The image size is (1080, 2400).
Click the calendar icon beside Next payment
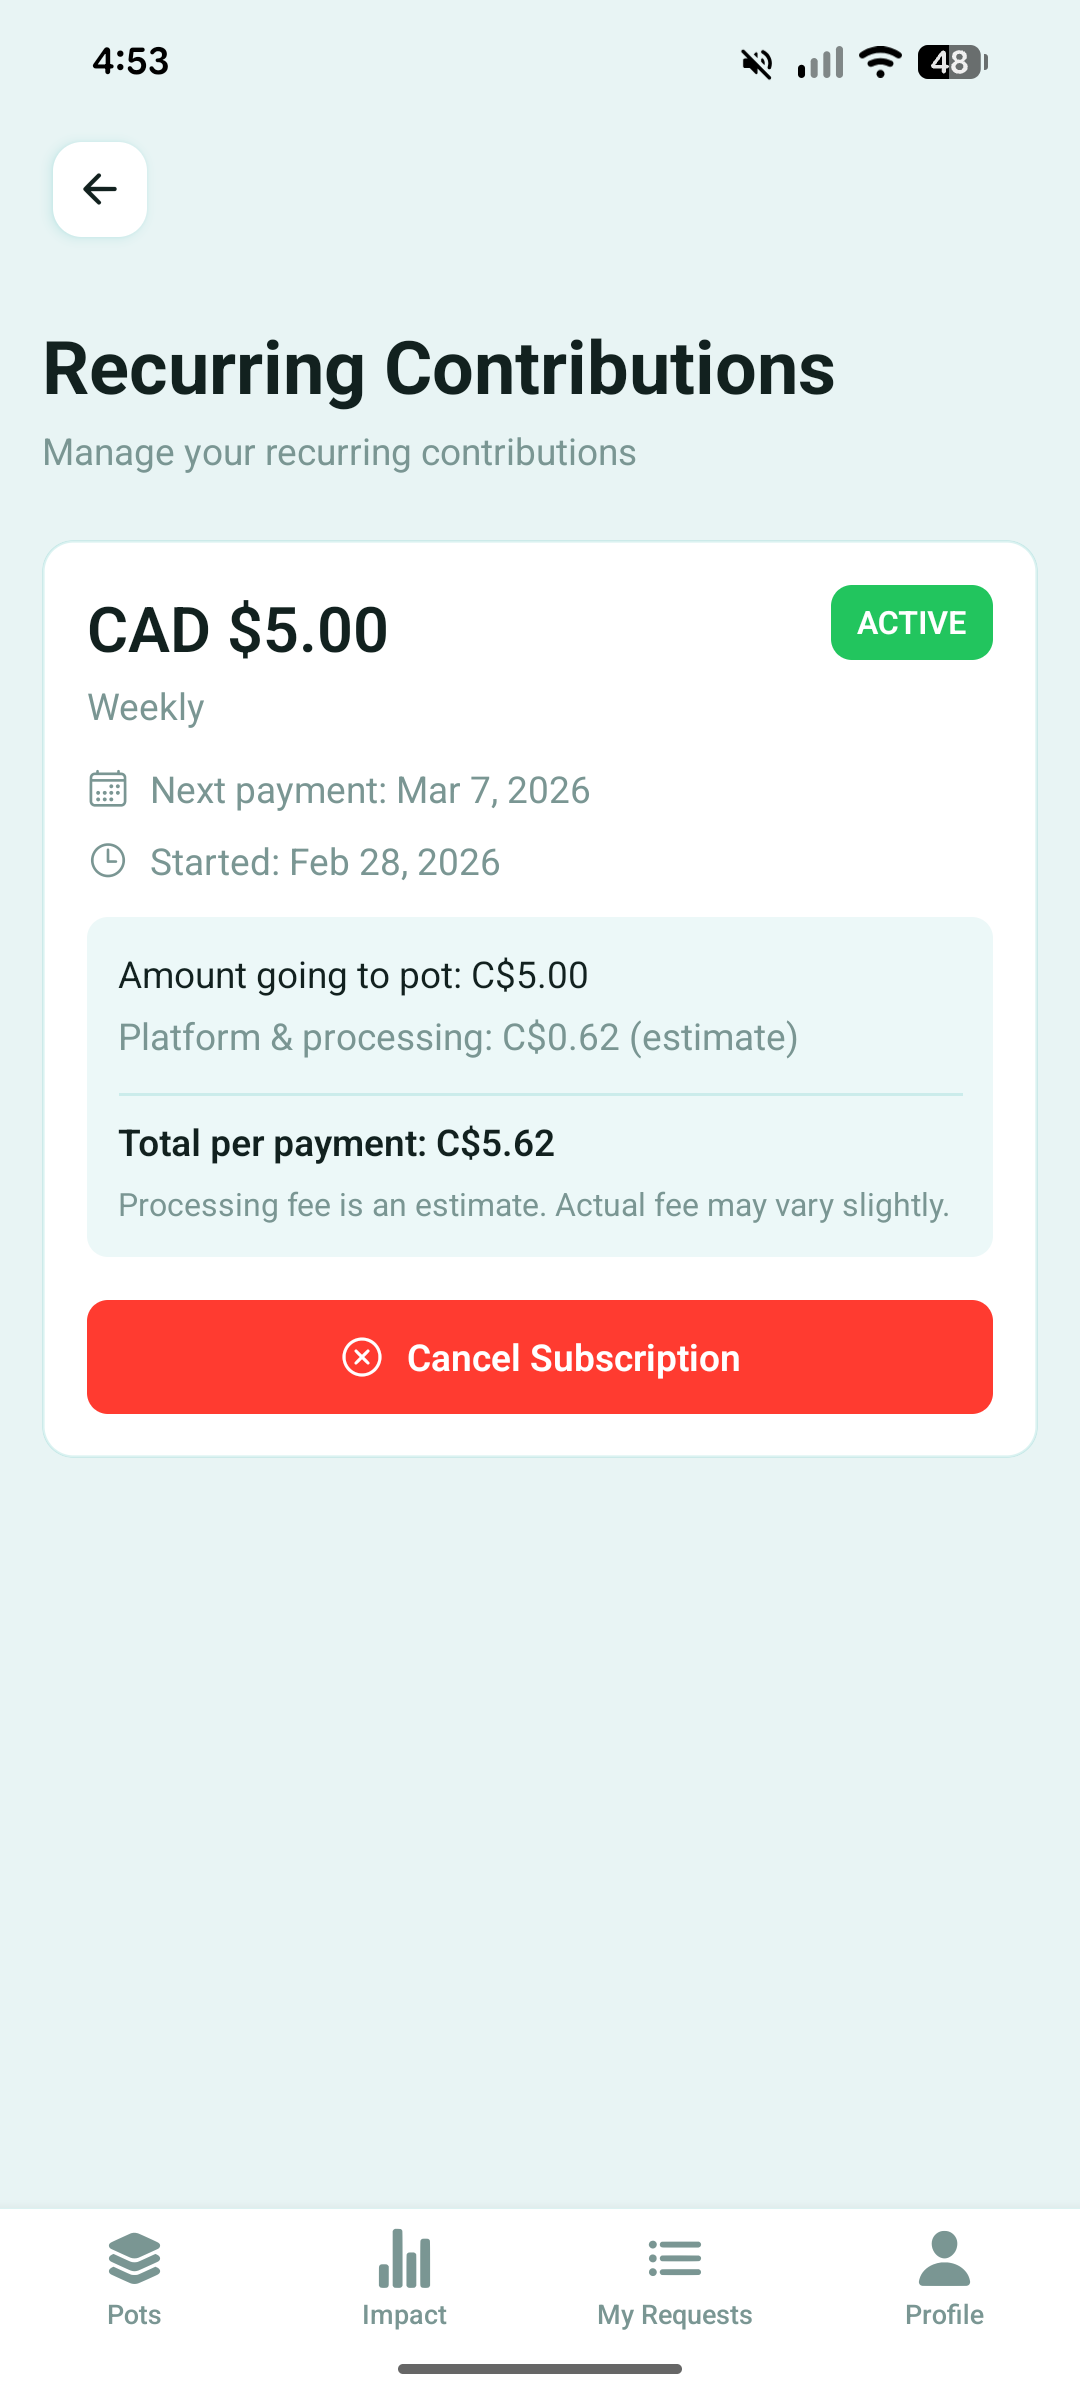click(108, 789)
